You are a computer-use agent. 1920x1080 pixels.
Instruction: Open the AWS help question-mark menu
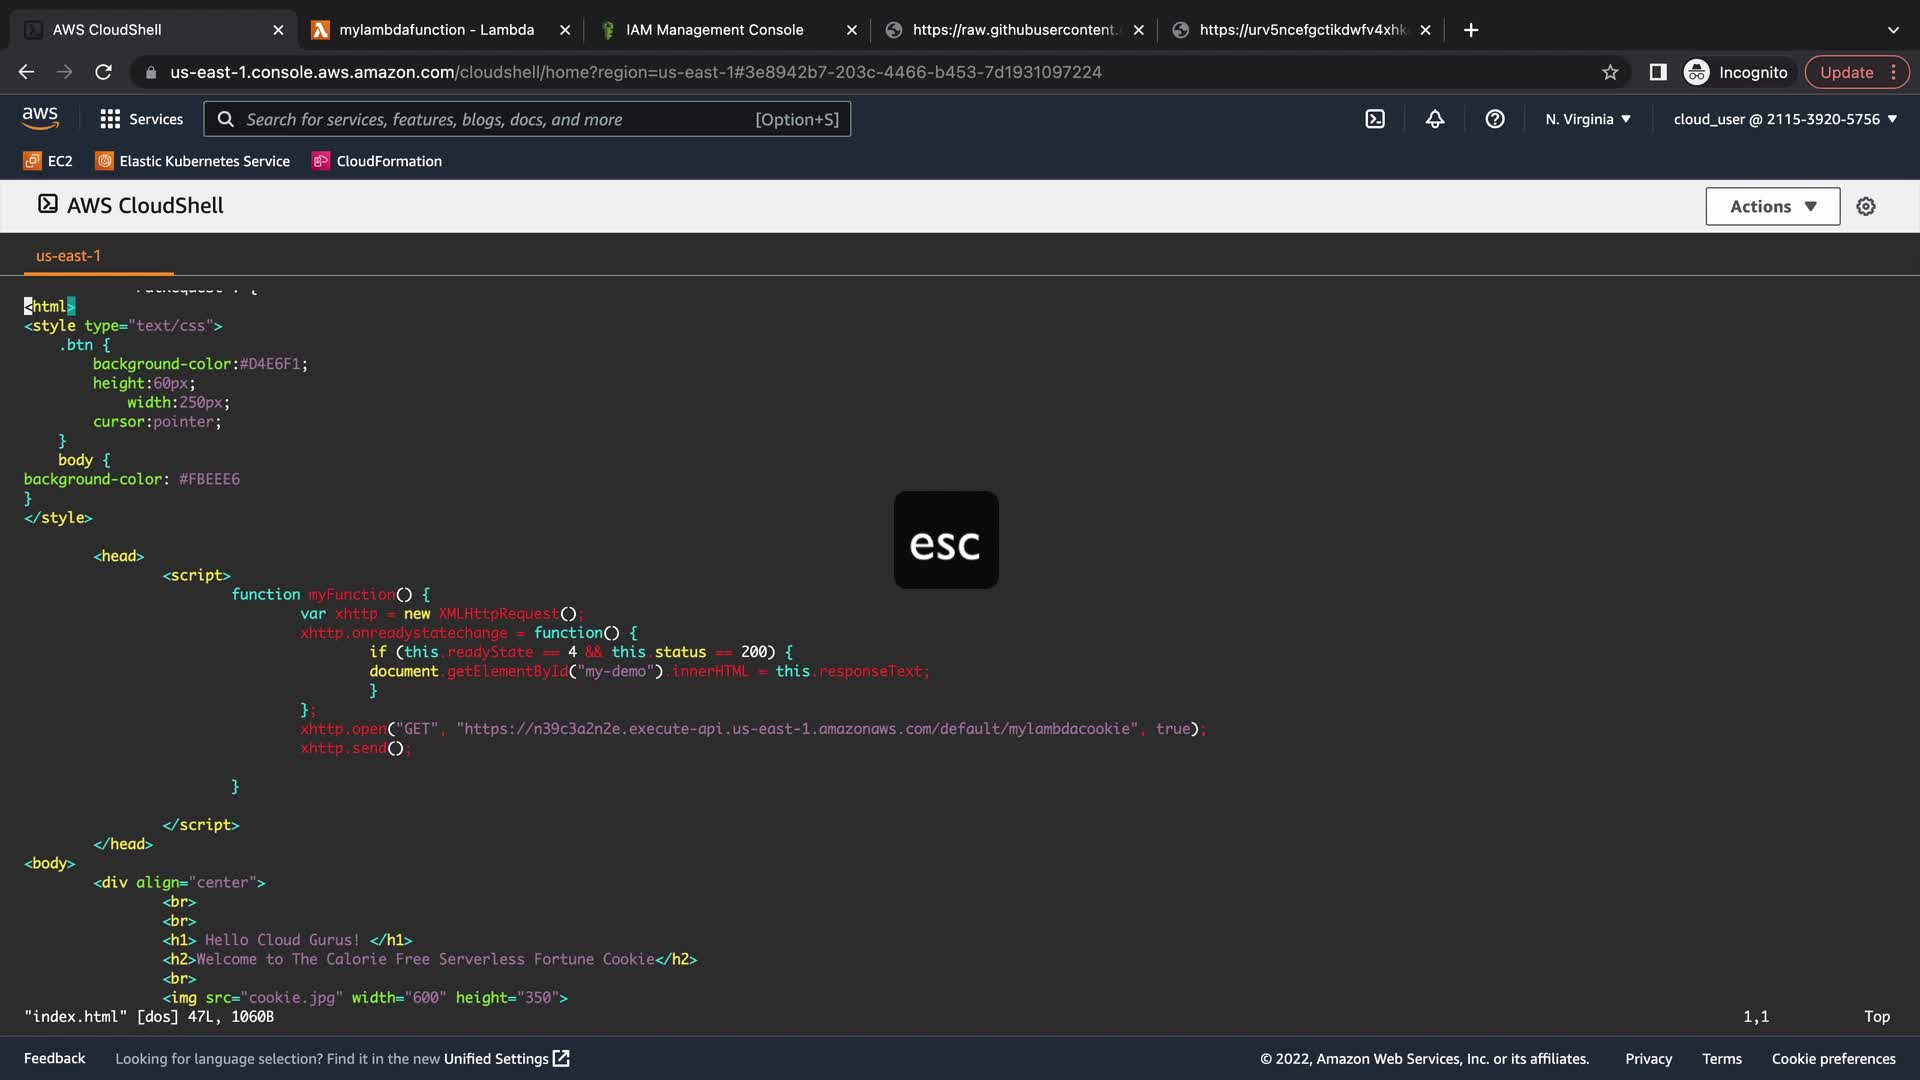click(1495, 119)
